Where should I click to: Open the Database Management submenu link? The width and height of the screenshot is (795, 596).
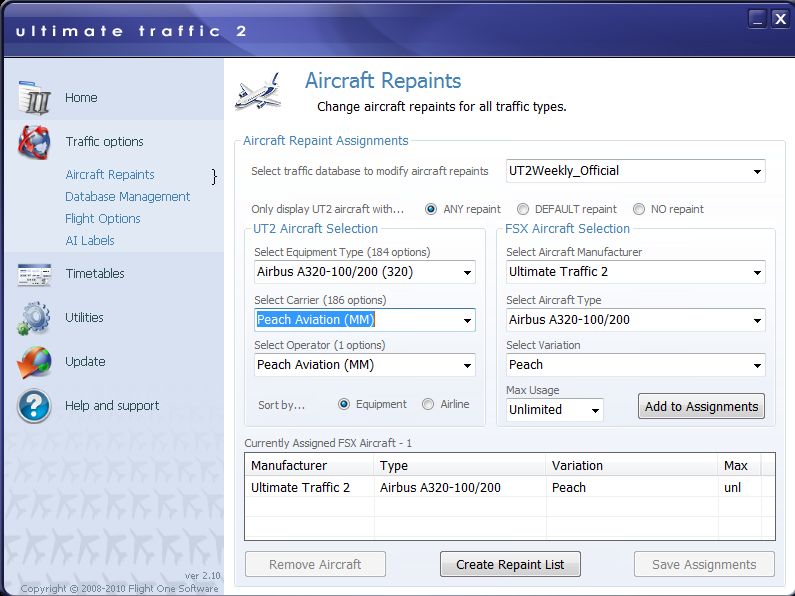coord(128,197)
